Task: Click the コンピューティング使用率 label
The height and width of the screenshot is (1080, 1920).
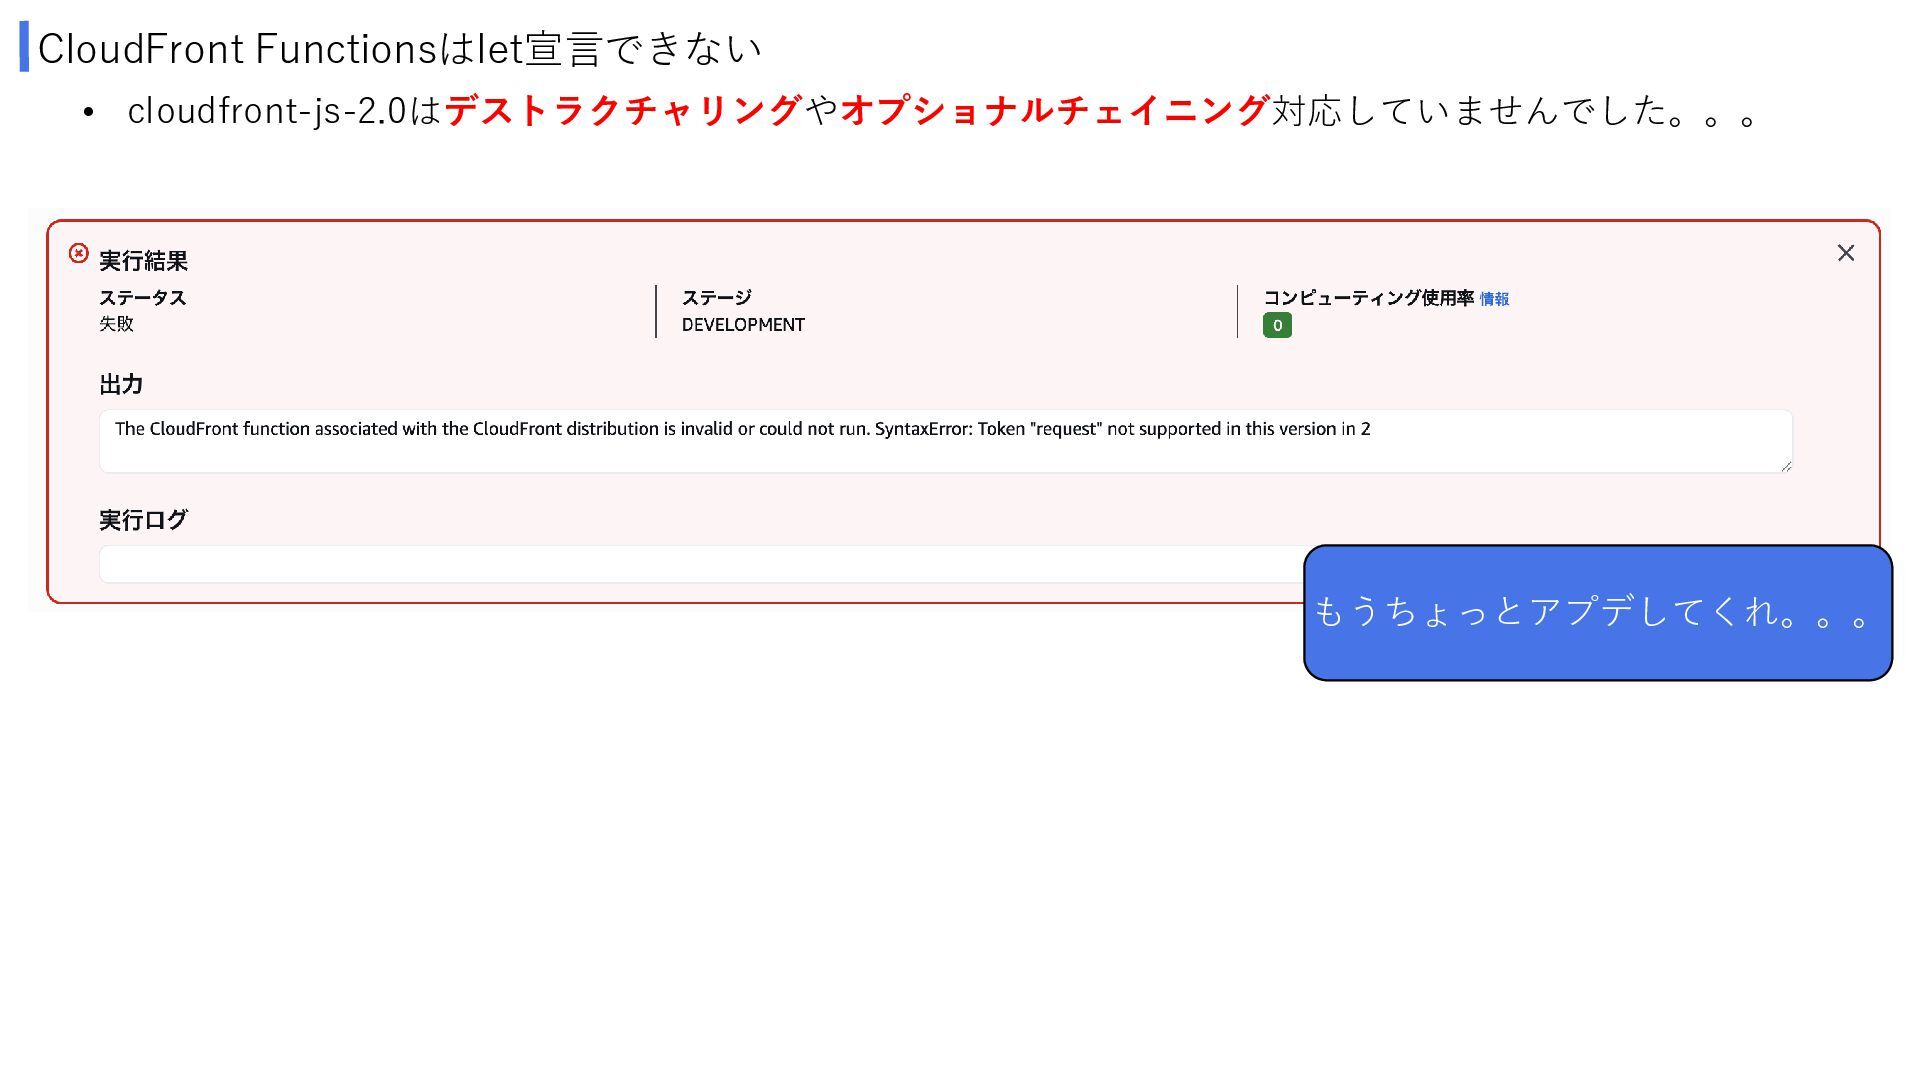Action: pyautogui.click(x=1368, y=298)
